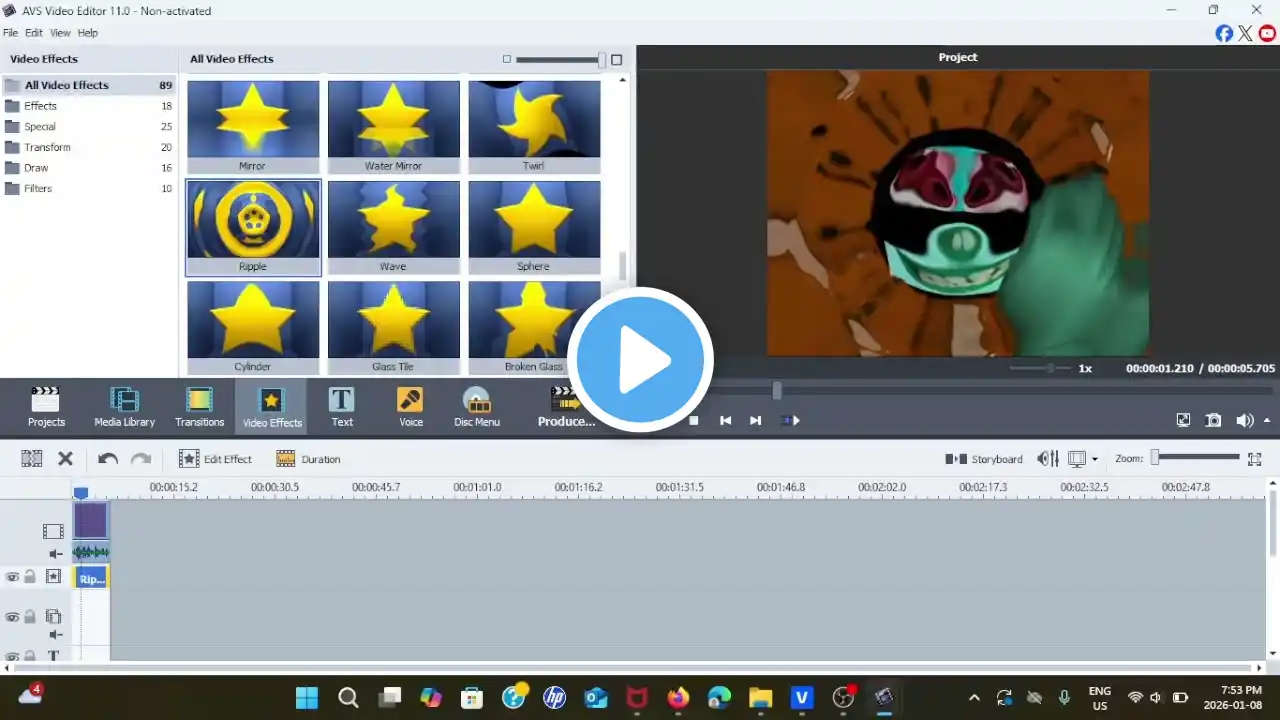Delete the selected timeline item
The height and width of the screenshot is (720, 1280).
(65, 459)
